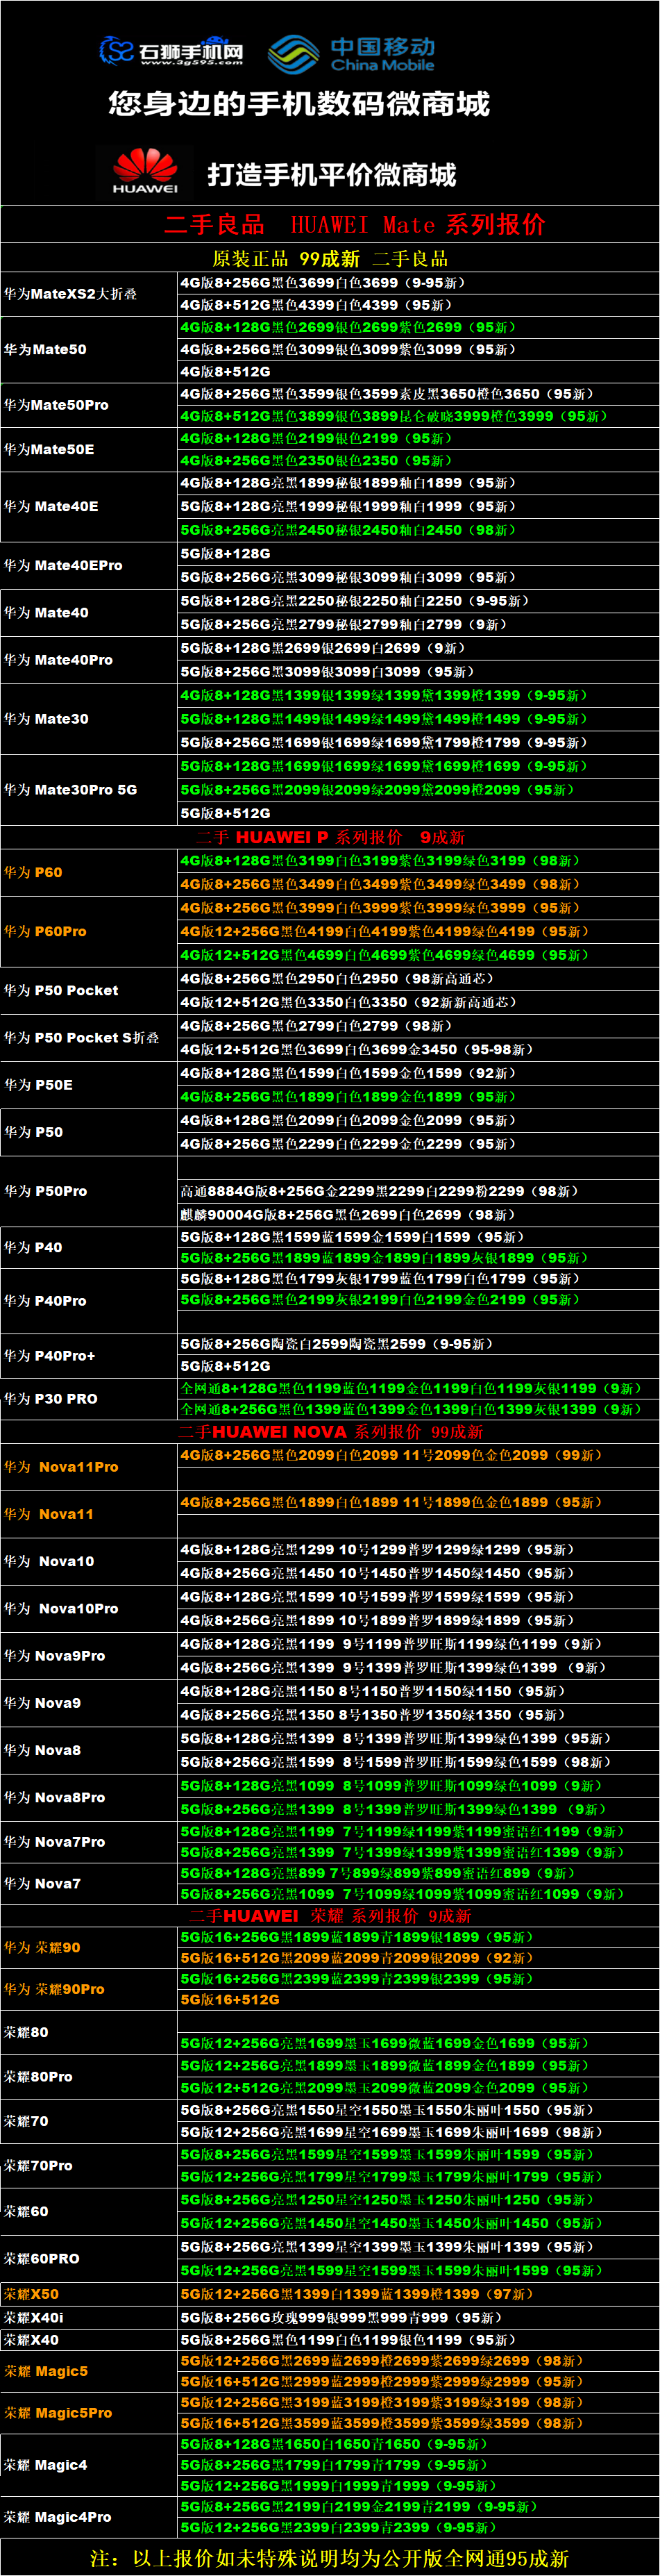
Task: Click the China Mobile logo
Action: coord(351,54)
